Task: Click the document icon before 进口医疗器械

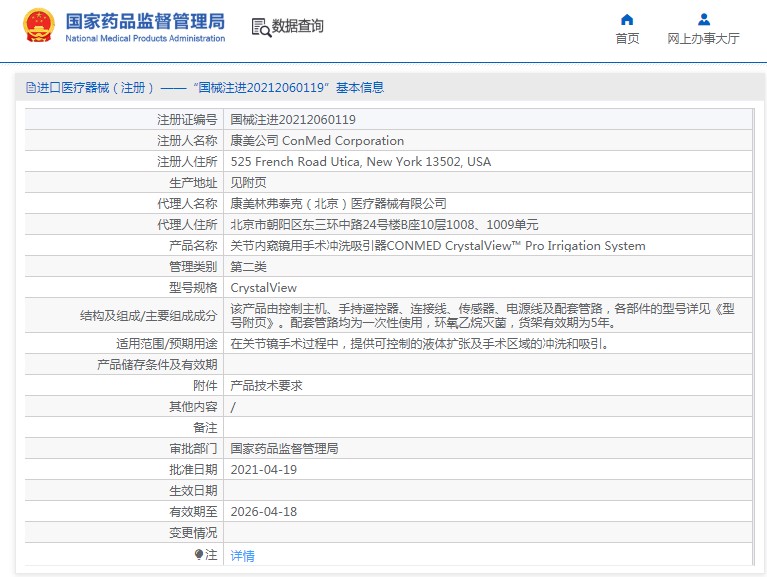Action: [30, 88]
